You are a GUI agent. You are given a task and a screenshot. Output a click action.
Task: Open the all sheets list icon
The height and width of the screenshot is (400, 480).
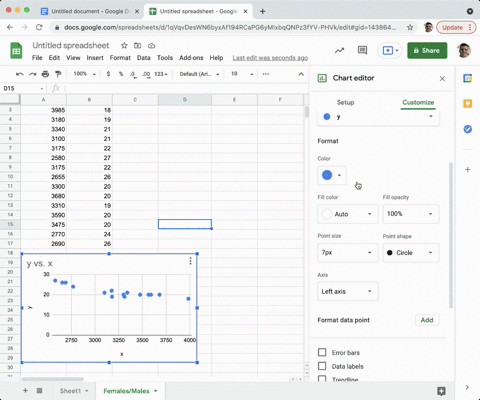[39, 390]
